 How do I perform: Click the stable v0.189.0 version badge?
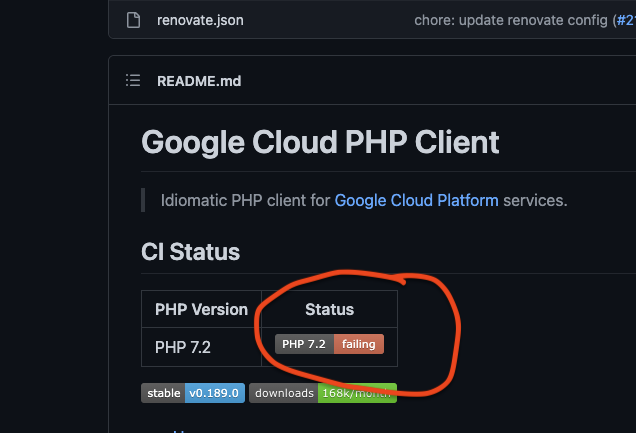click(193, 393)
